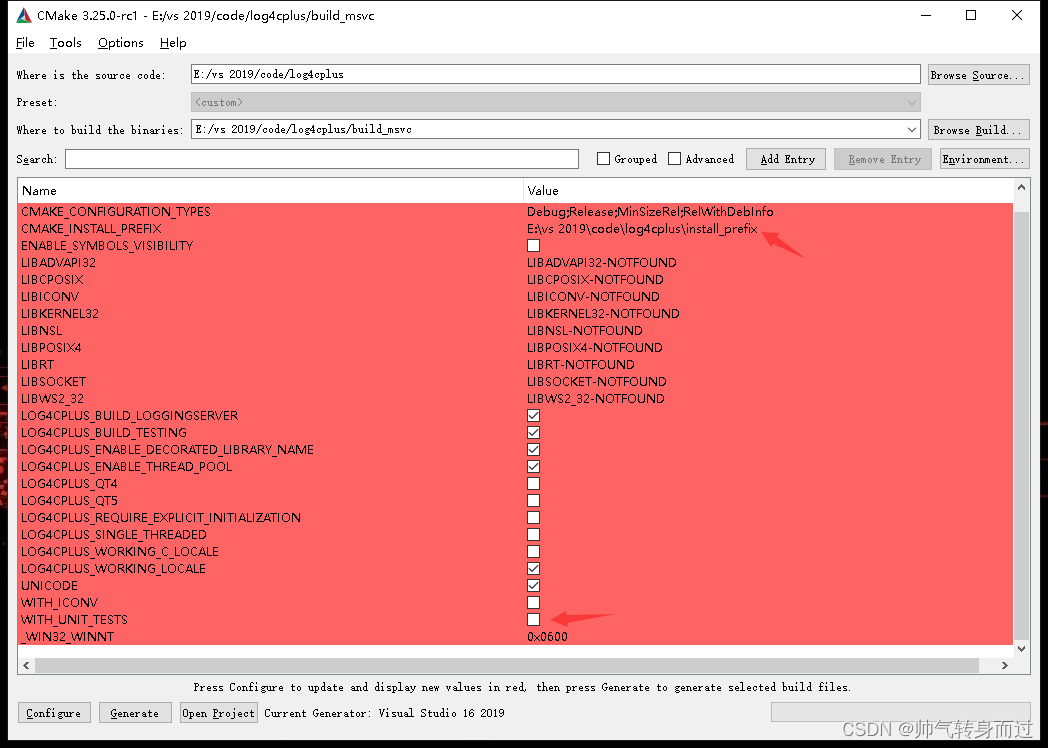1048x748 pixels.
Task: Click the Browse Source button
Action: (x=978, y=75)
